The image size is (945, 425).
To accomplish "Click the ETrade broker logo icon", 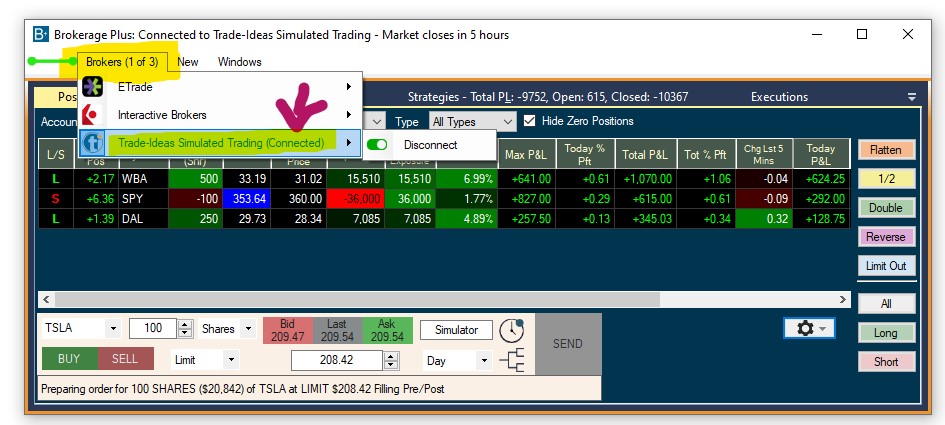I will click(93, 87).
